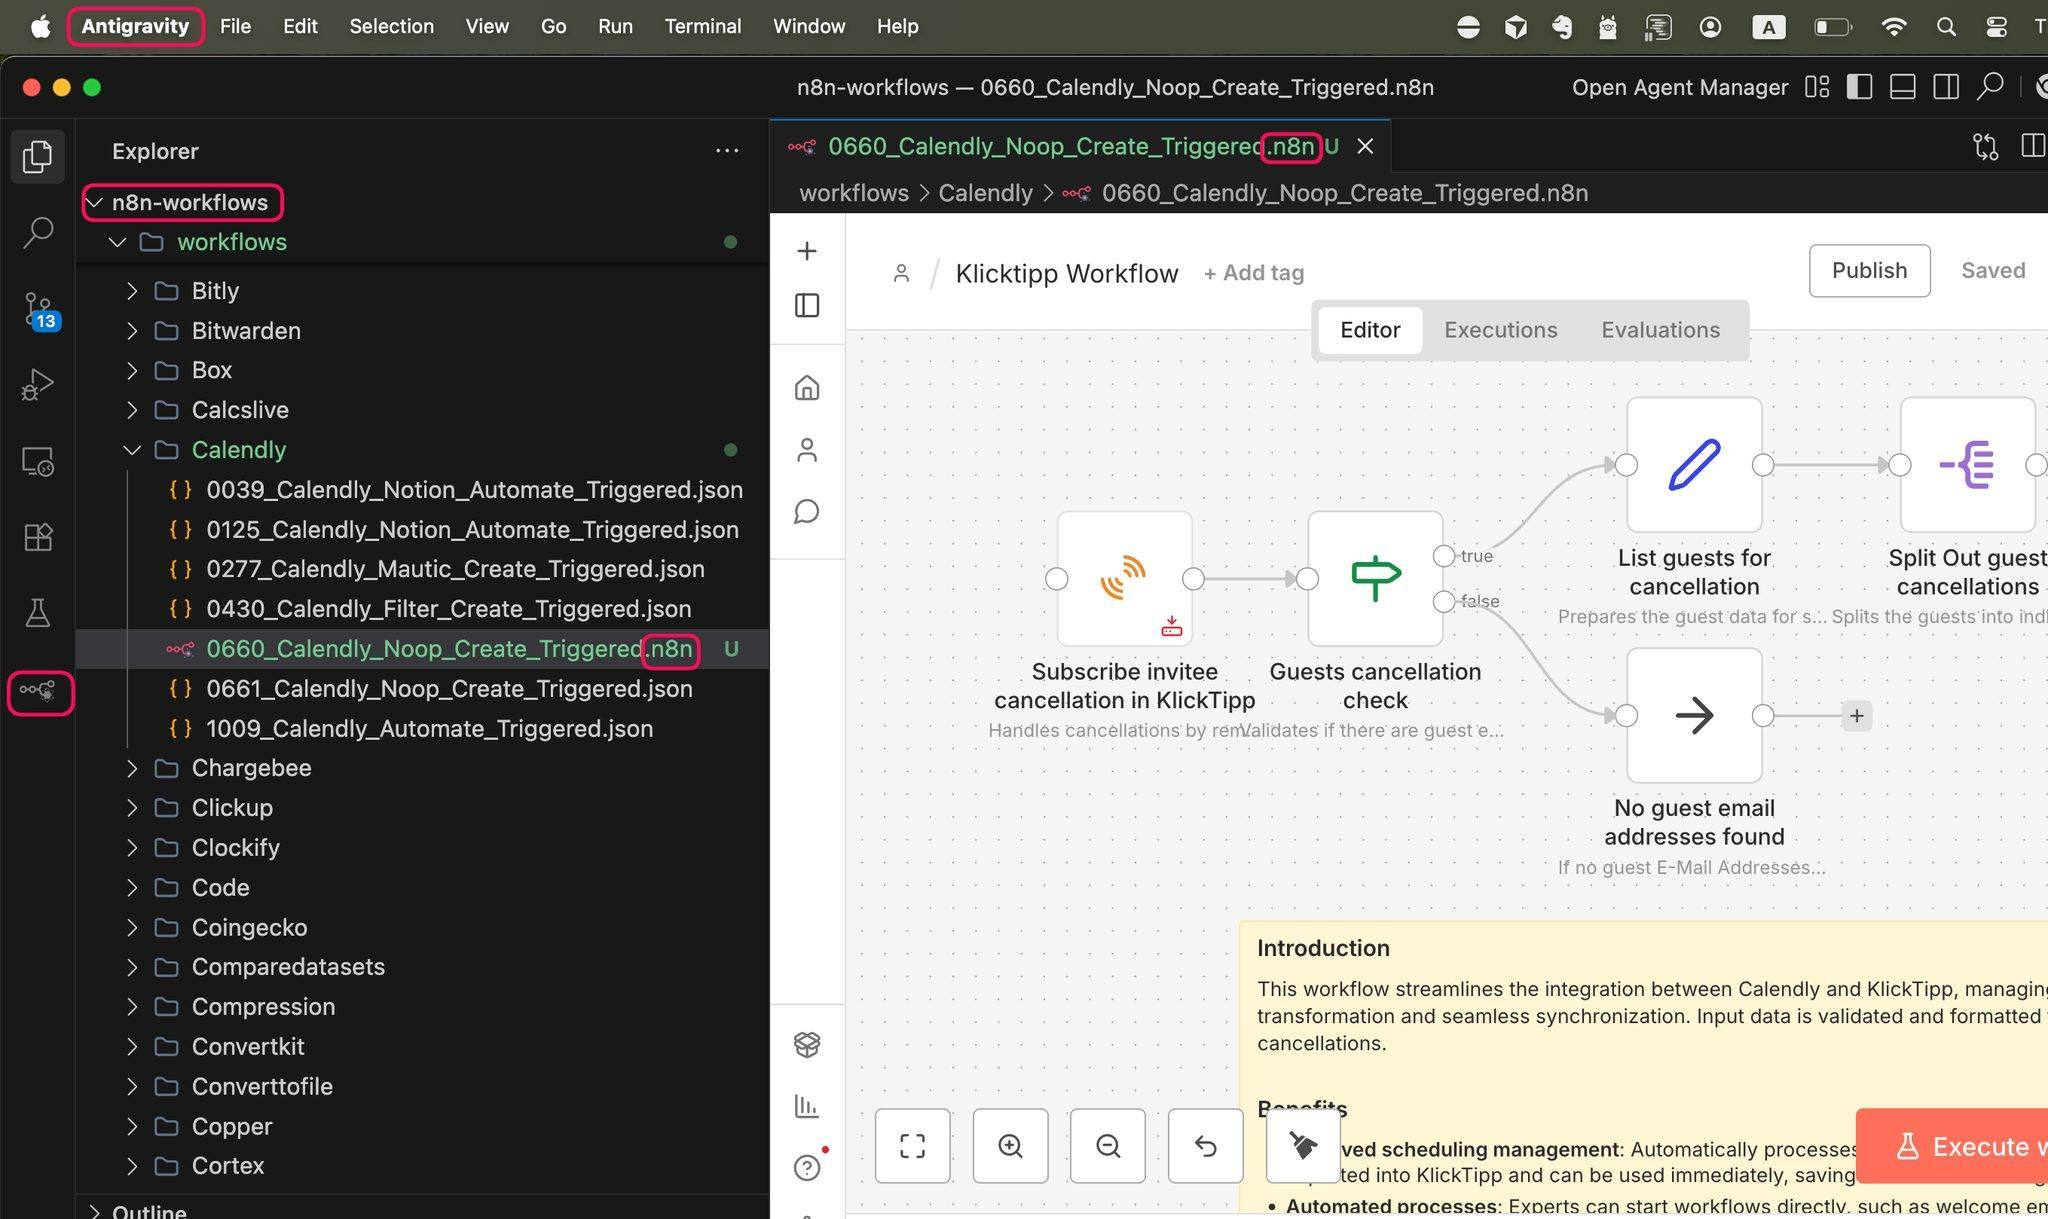2048x1219 pixels.
Task: Expand the Outline section
Action: pos(149,1211)
